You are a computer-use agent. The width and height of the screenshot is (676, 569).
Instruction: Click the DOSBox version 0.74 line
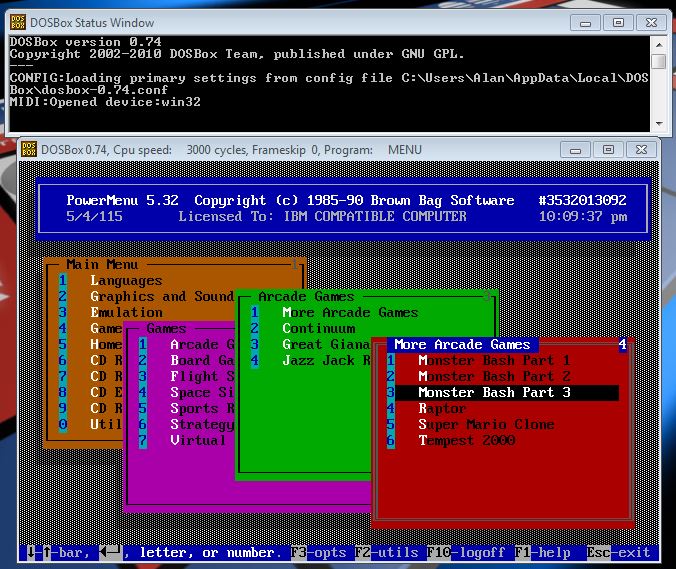point(85,42)
